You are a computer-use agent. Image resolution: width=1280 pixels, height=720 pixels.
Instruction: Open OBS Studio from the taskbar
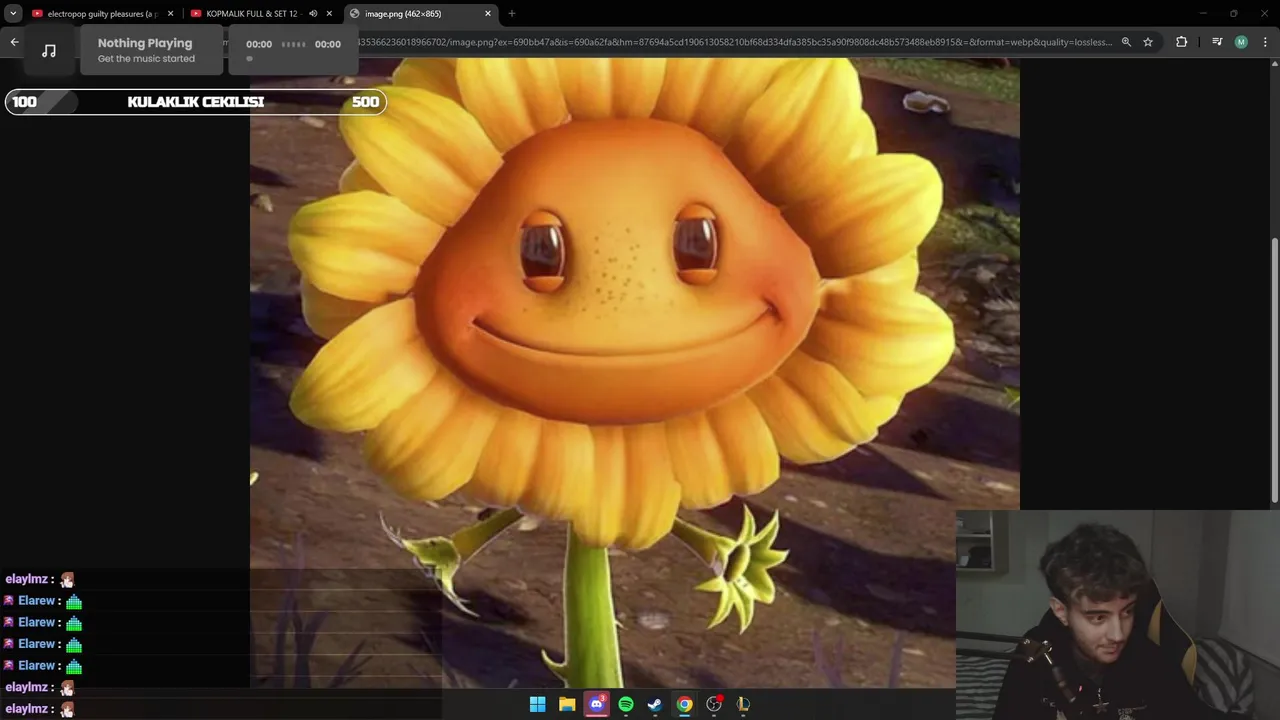(714, 704)
